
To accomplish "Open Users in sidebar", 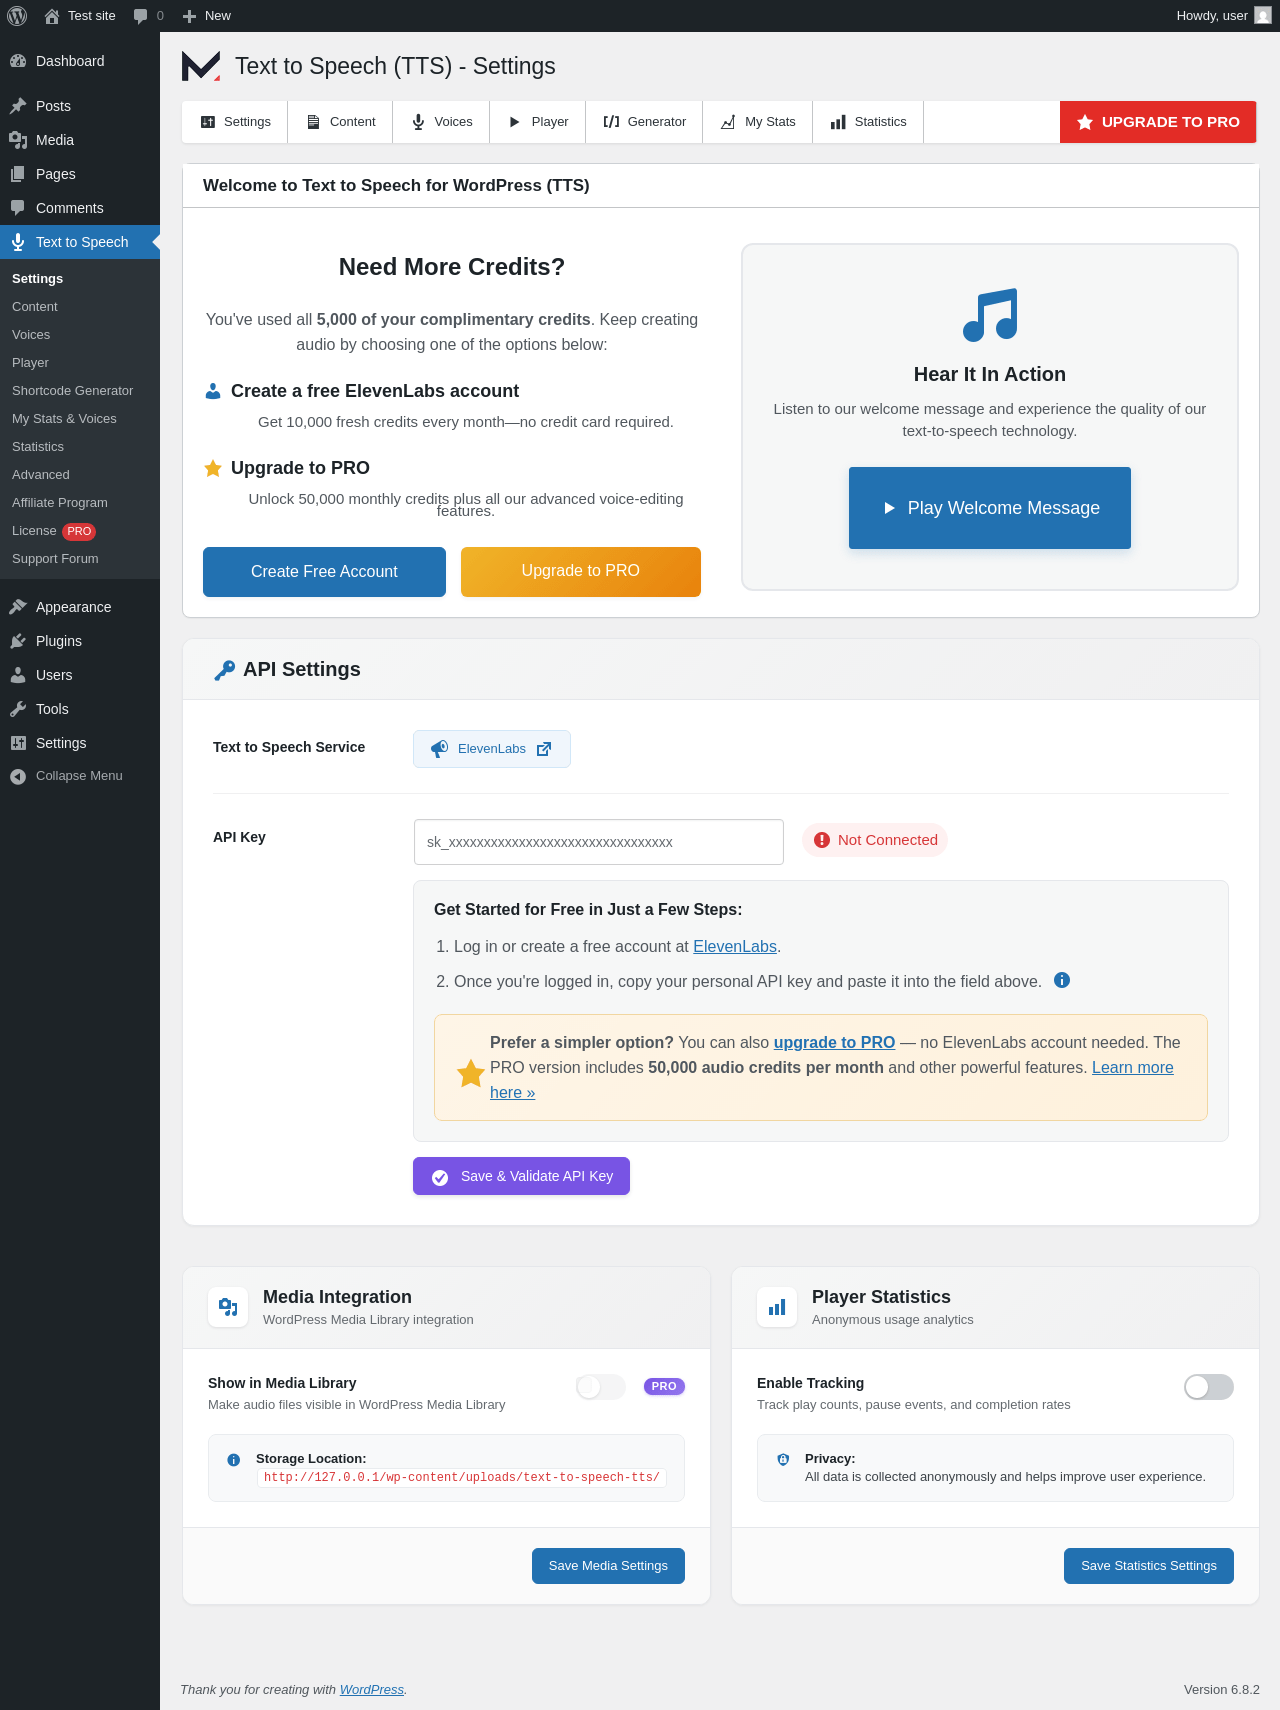I will (x=80, y=675).
